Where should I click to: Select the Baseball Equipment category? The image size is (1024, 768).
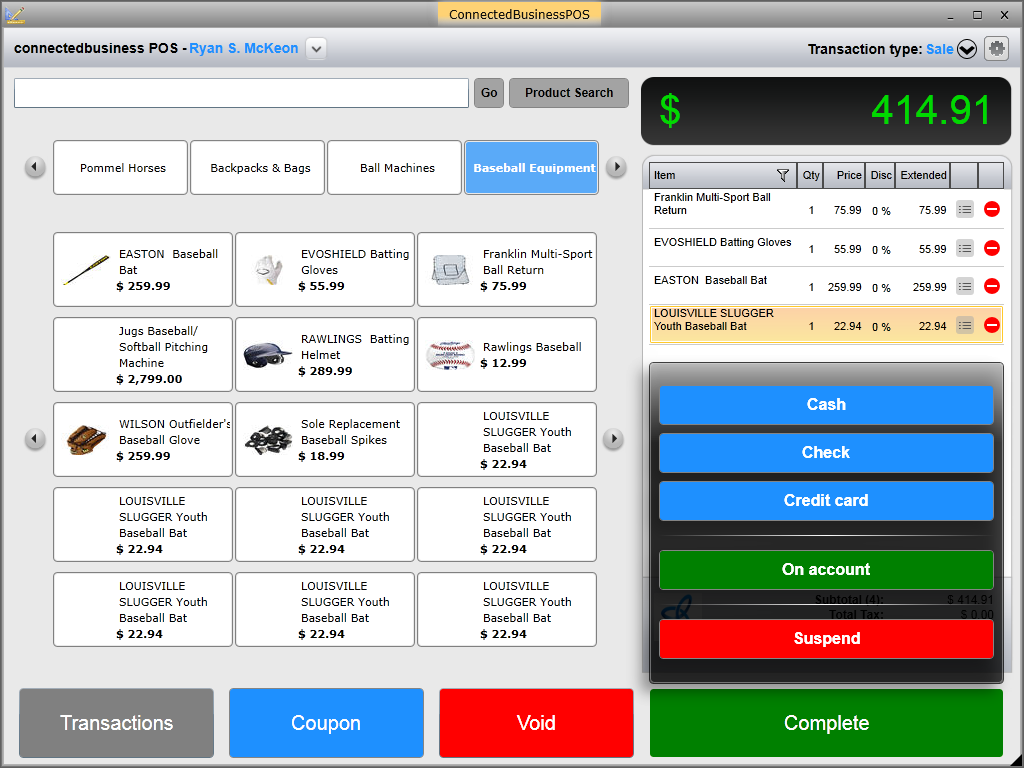pos(532,168)
